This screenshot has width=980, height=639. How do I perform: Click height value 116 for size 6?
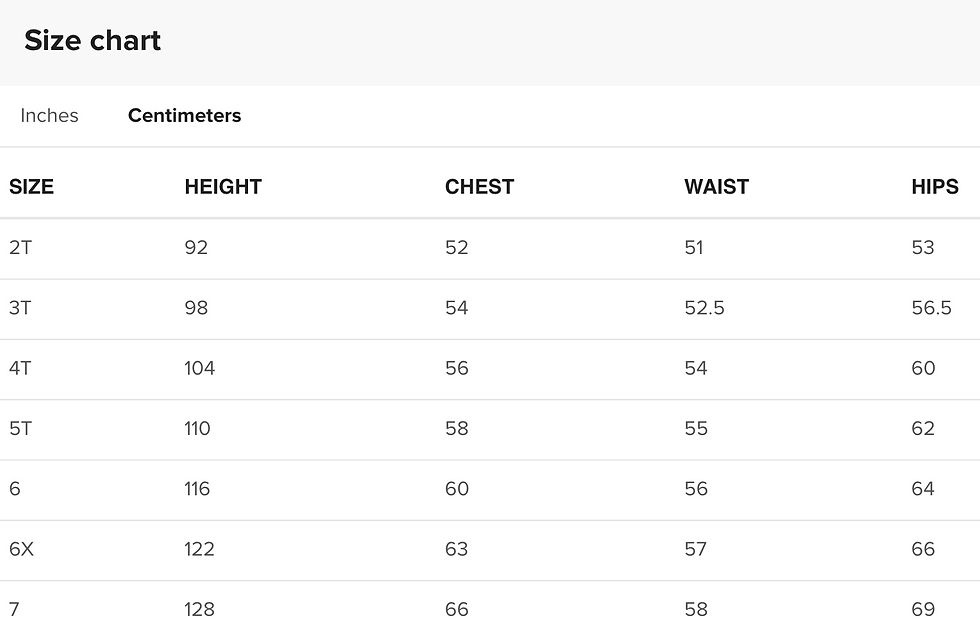[197, 489]
